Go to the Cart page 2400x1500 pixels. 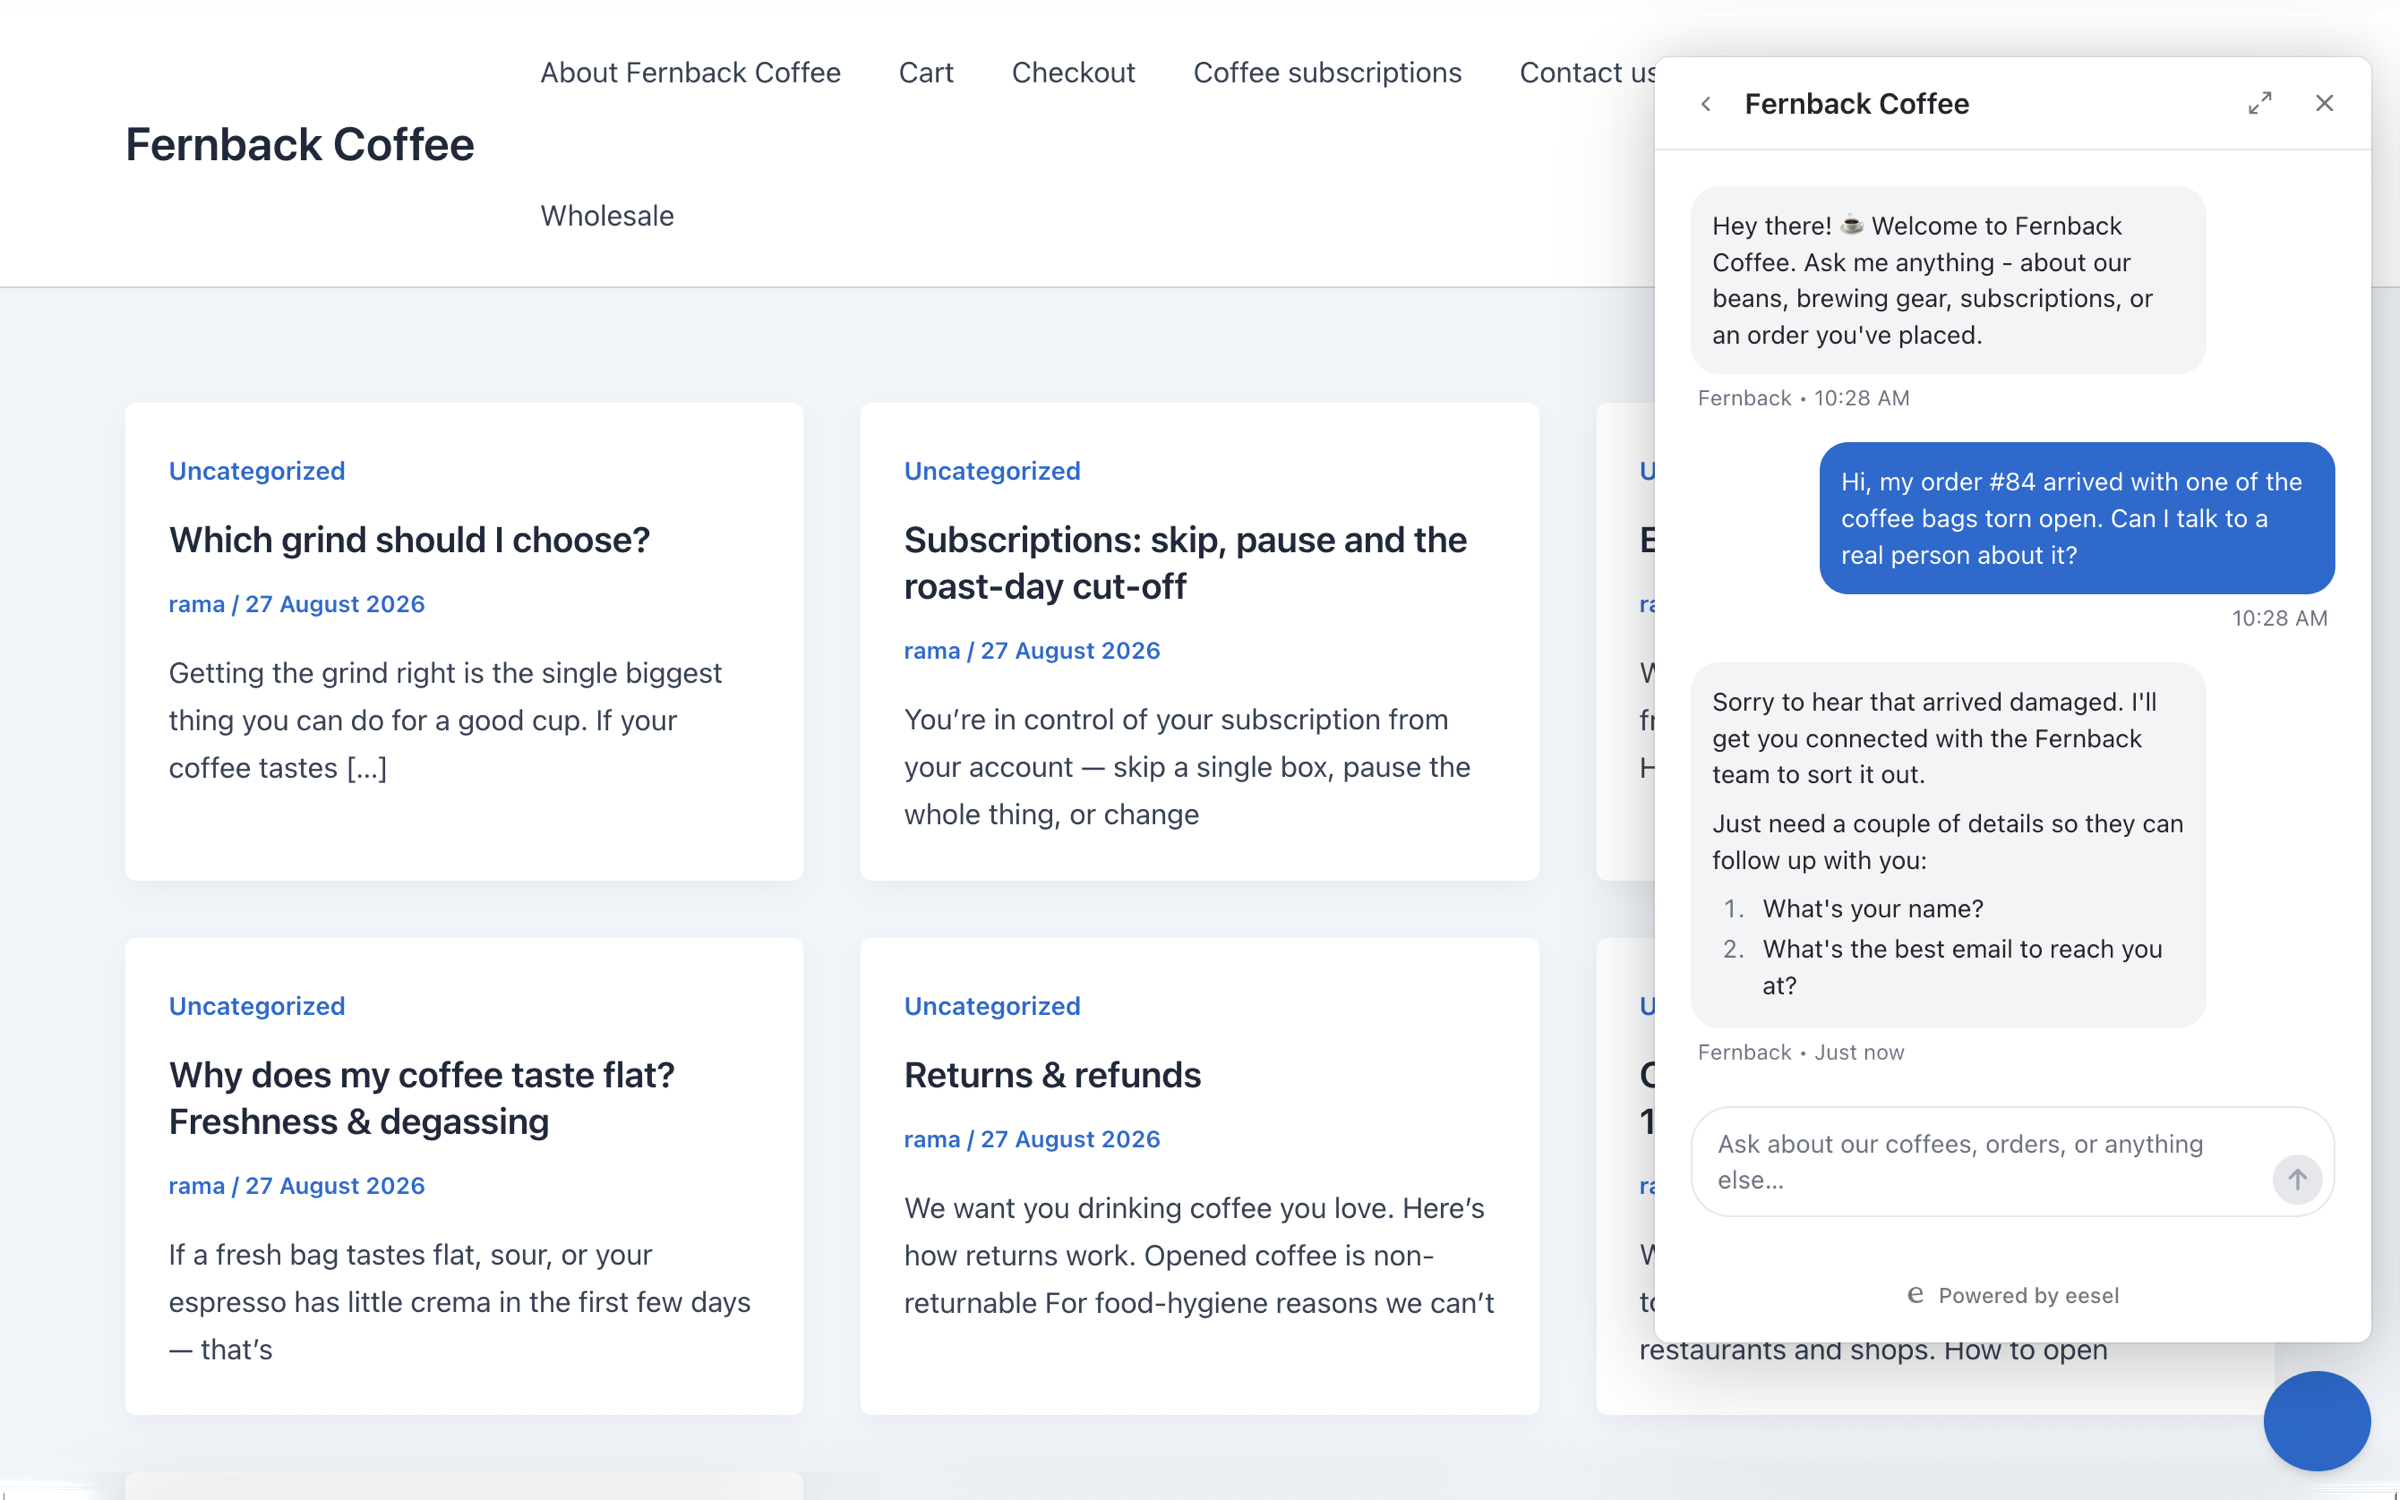(x=926, y=72)
